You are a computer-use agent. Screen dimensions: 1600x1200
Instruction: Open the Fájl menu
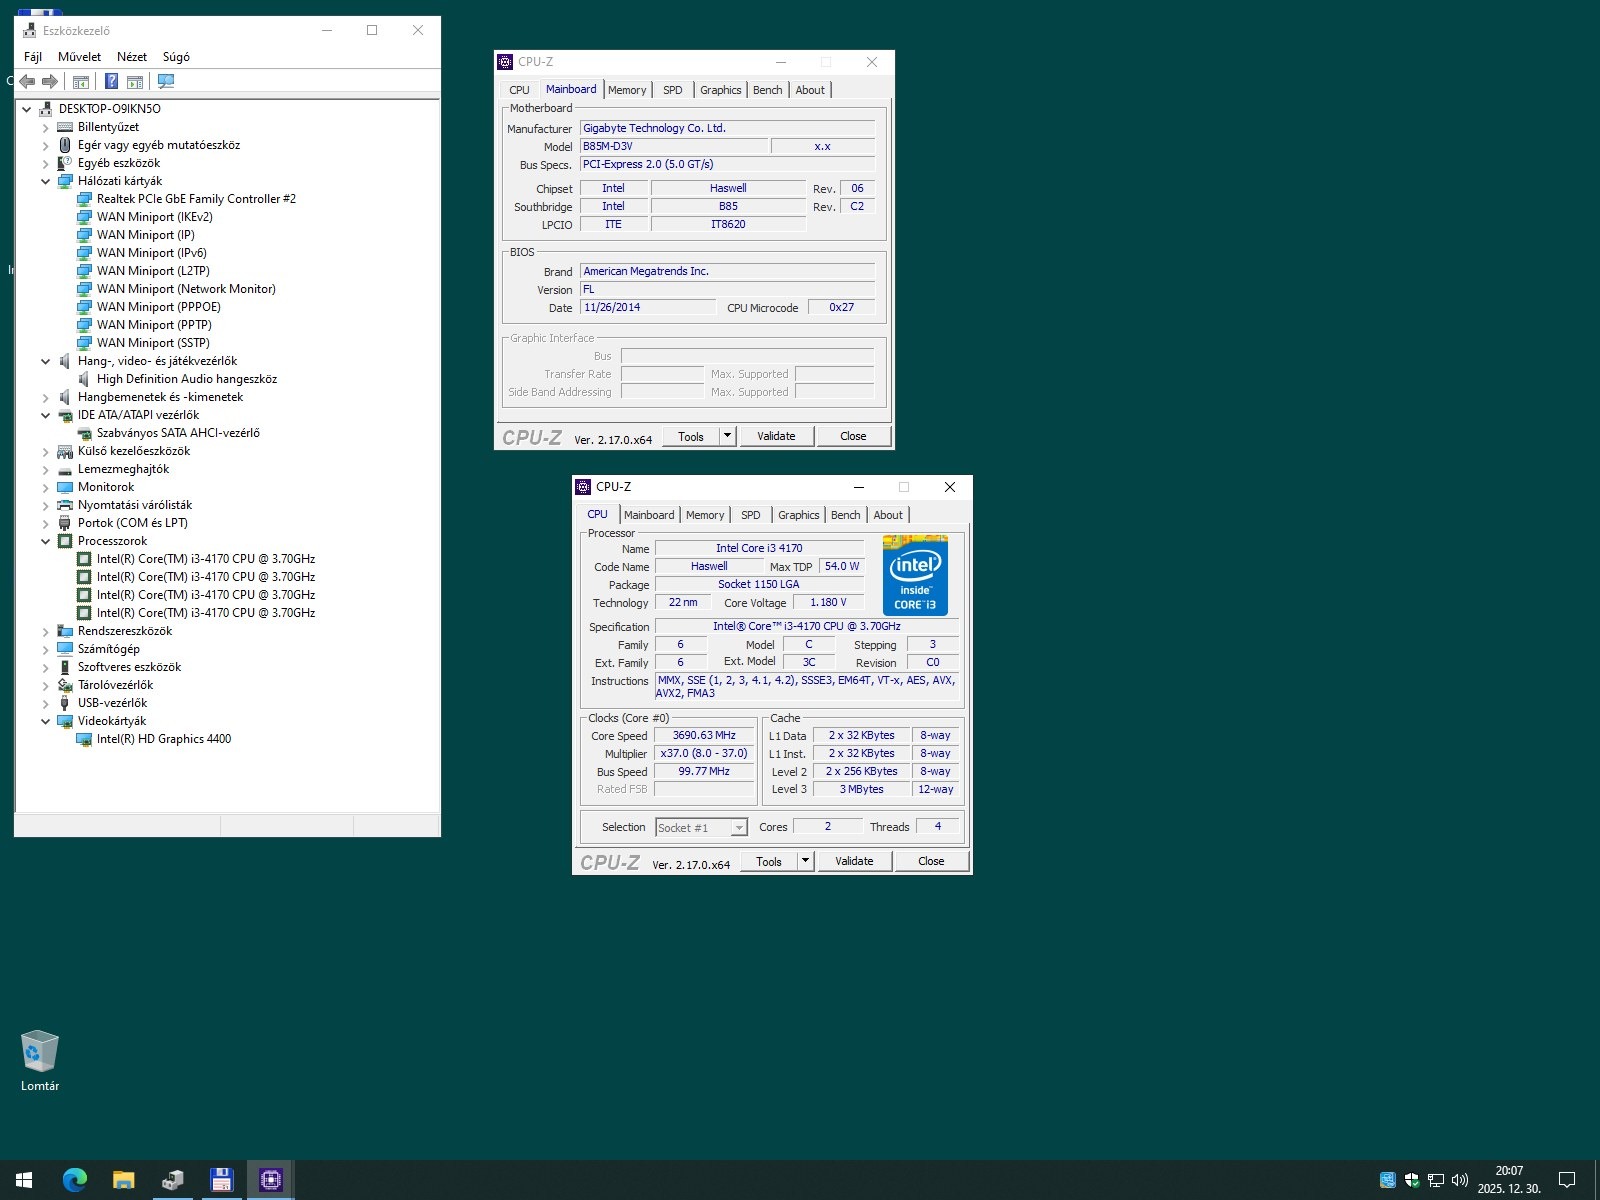pos(33,57)
